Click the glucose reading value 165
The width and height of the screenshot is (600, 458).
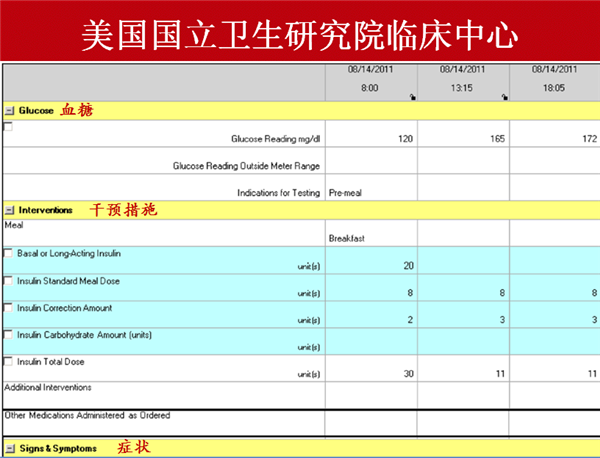tap(497, 139)
